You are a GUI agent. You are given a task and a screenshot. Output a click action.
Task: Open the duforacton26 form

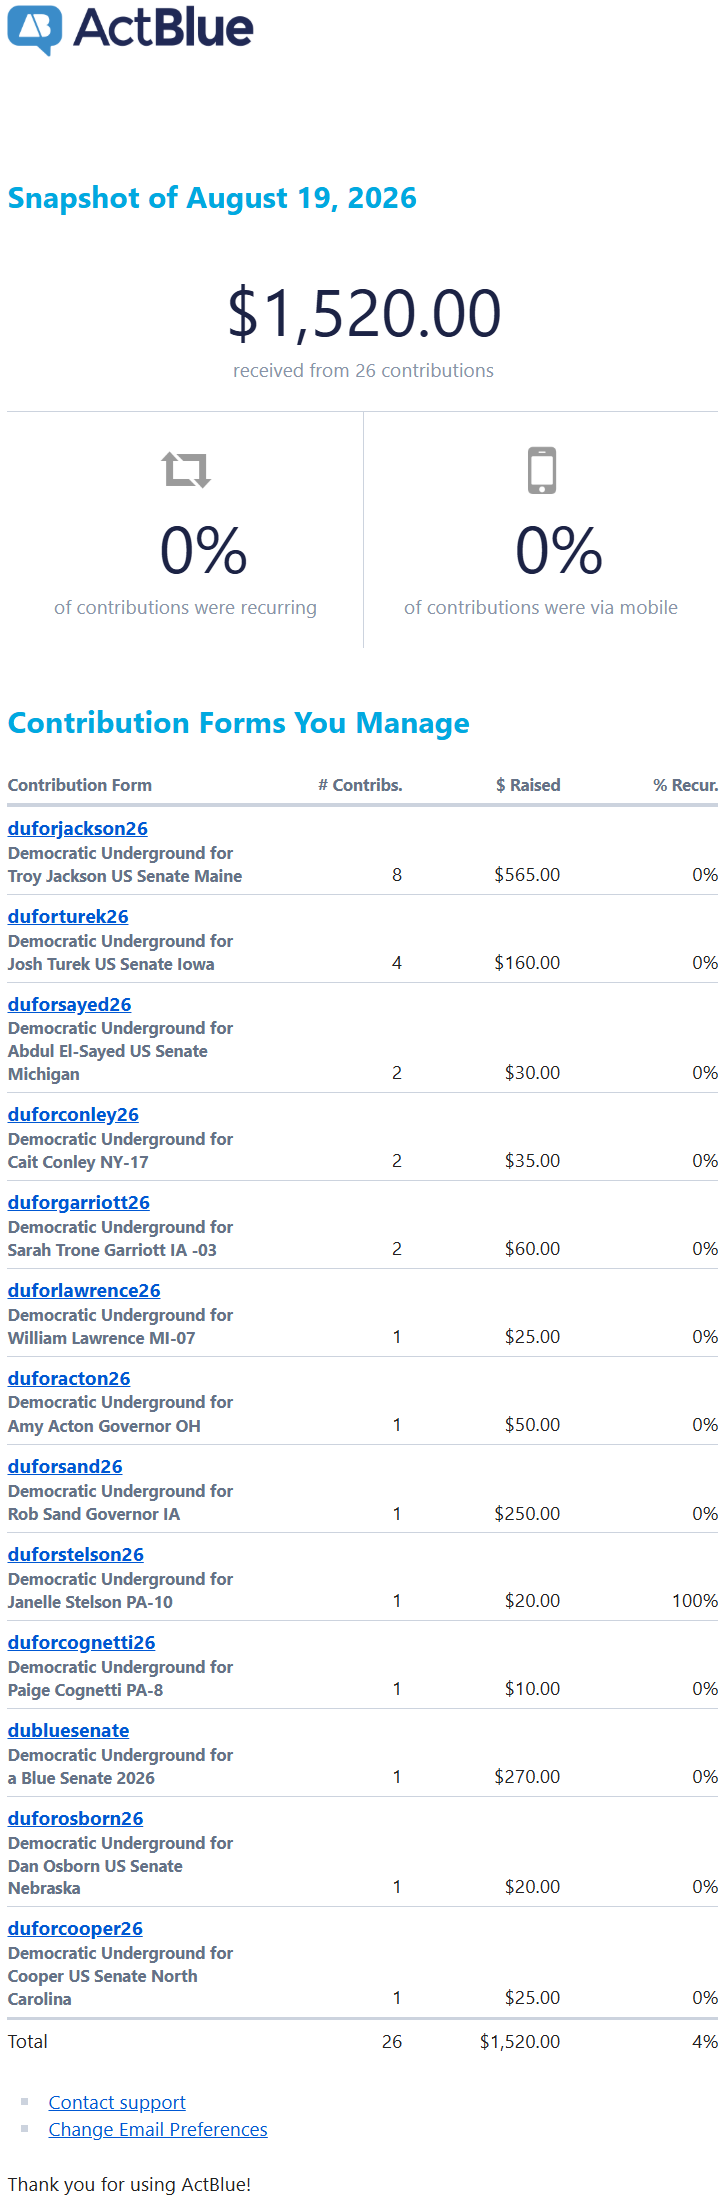[69, 1378]
